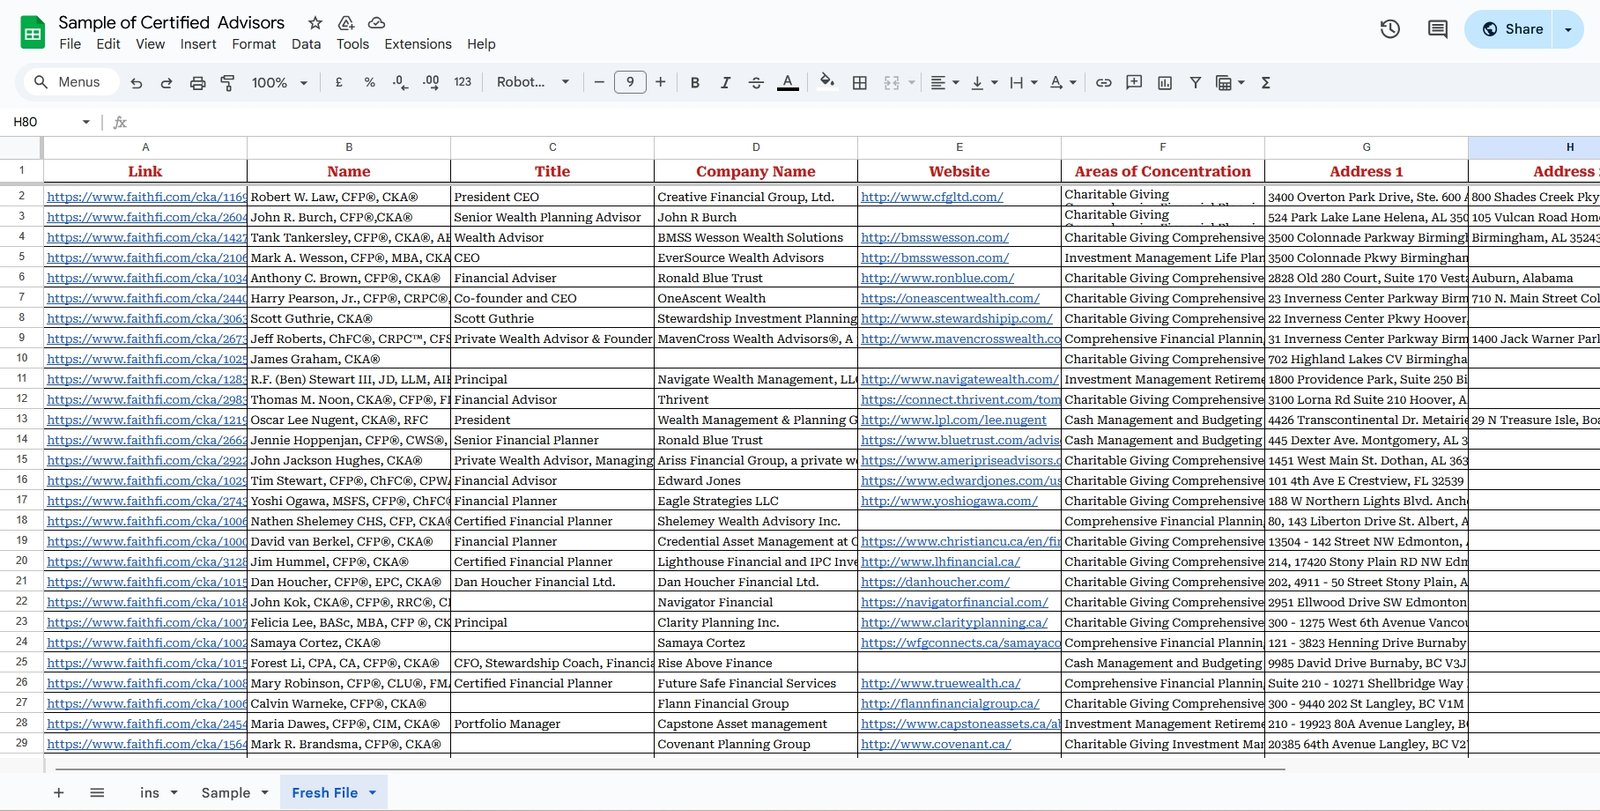
Task: Create a filter with funnel icon
Action: 1195,83
